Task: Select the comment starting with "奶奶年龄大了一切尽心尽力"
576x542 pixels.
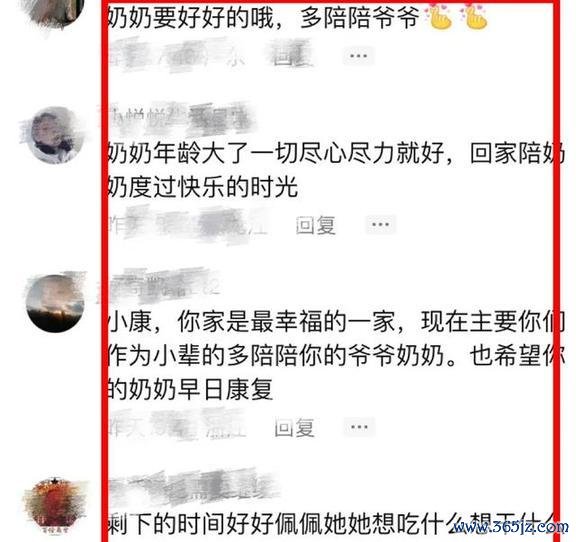Action: click(335, 170)
